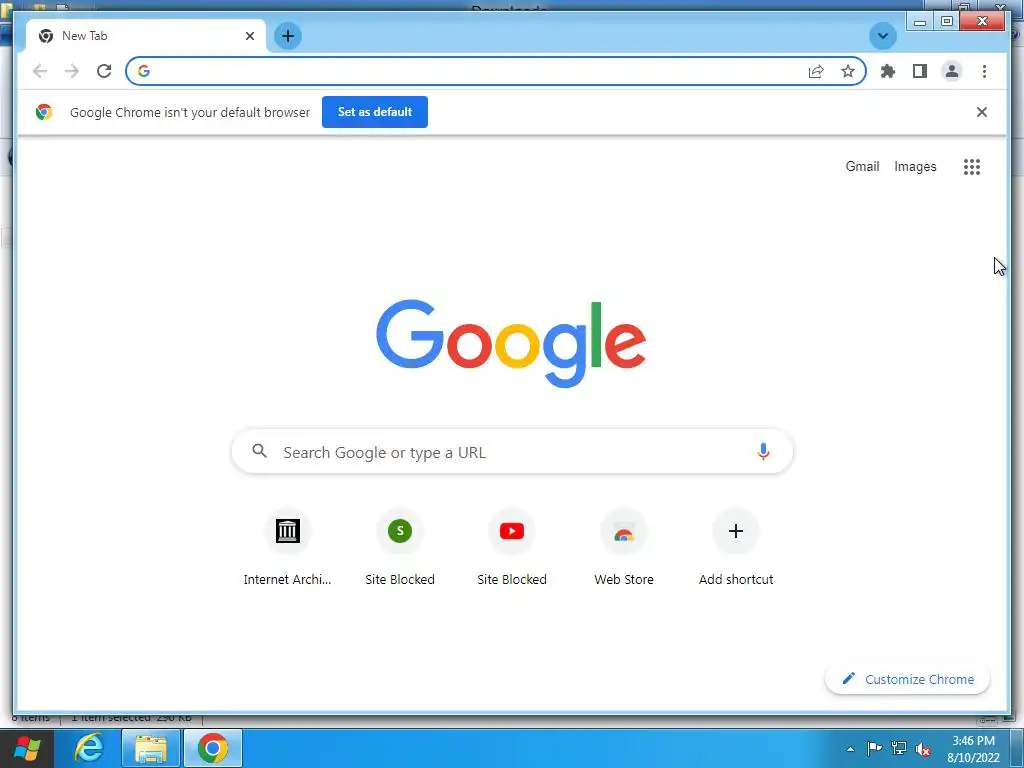The image size is (1024, 768).
Task: Click the Search Google or type a URL box
Action: point(512,452)
